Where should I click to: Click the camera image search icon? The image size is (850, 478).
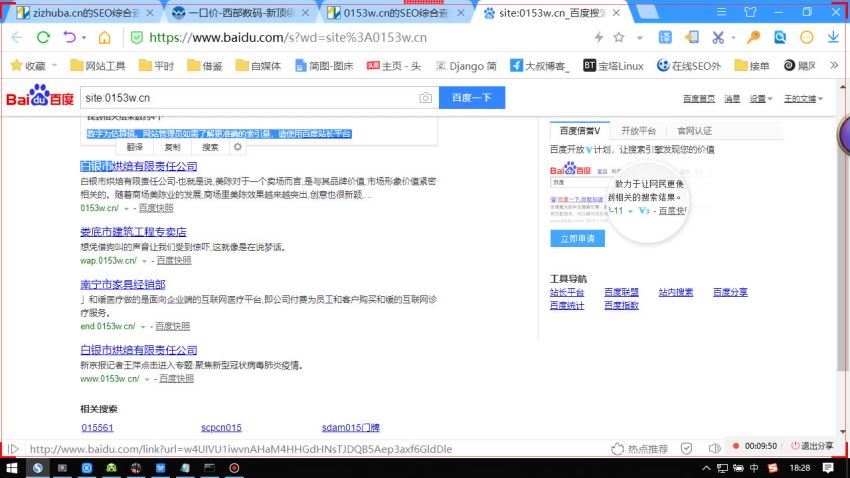426,98
